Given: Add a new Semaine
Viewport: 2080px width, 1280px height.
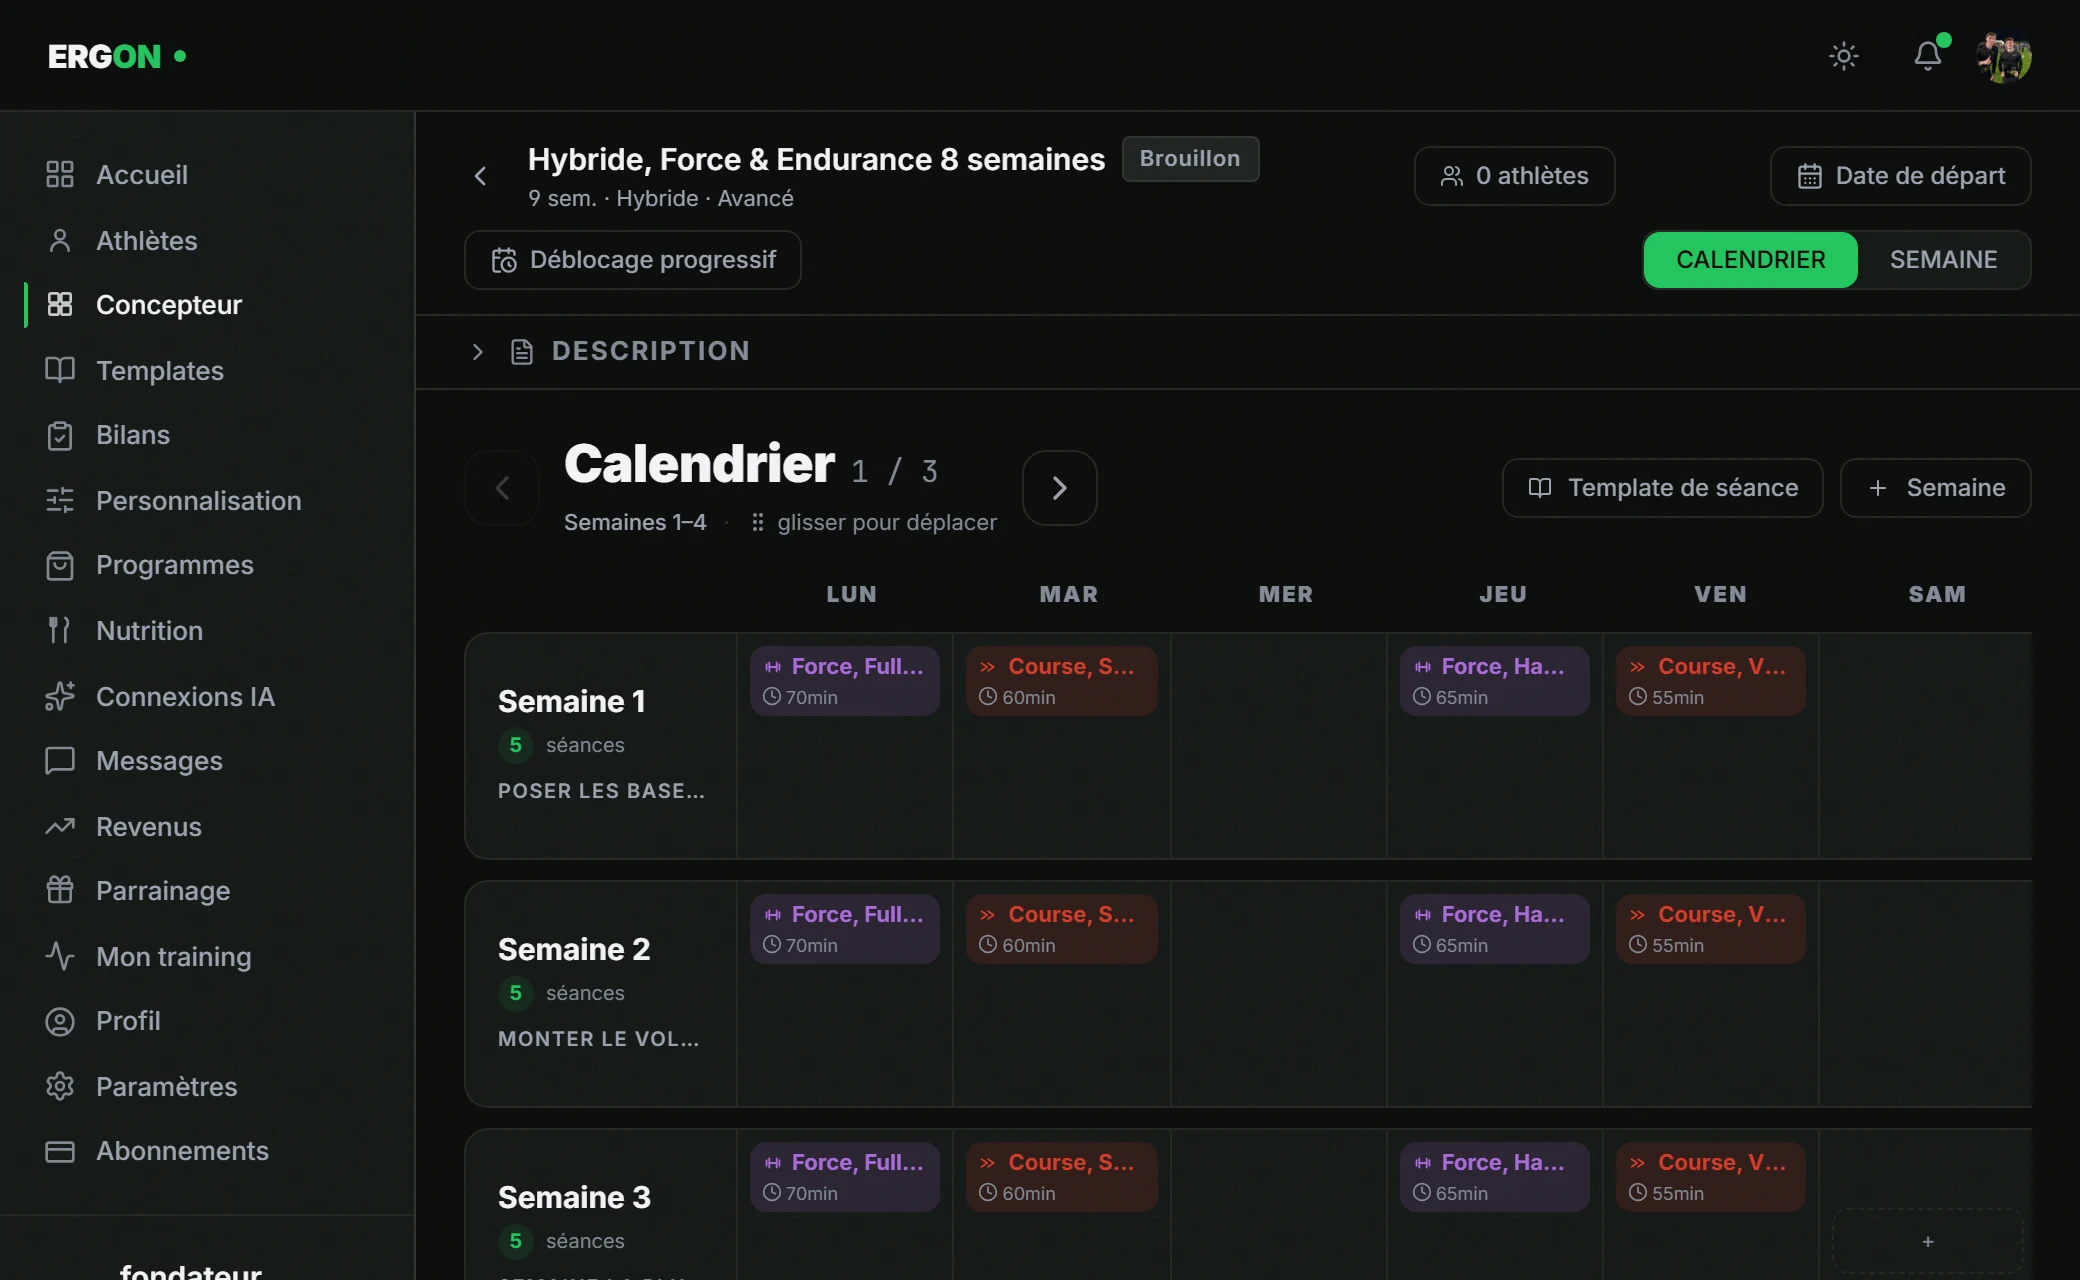Looking at the screenshot, I should (1935, 488).
